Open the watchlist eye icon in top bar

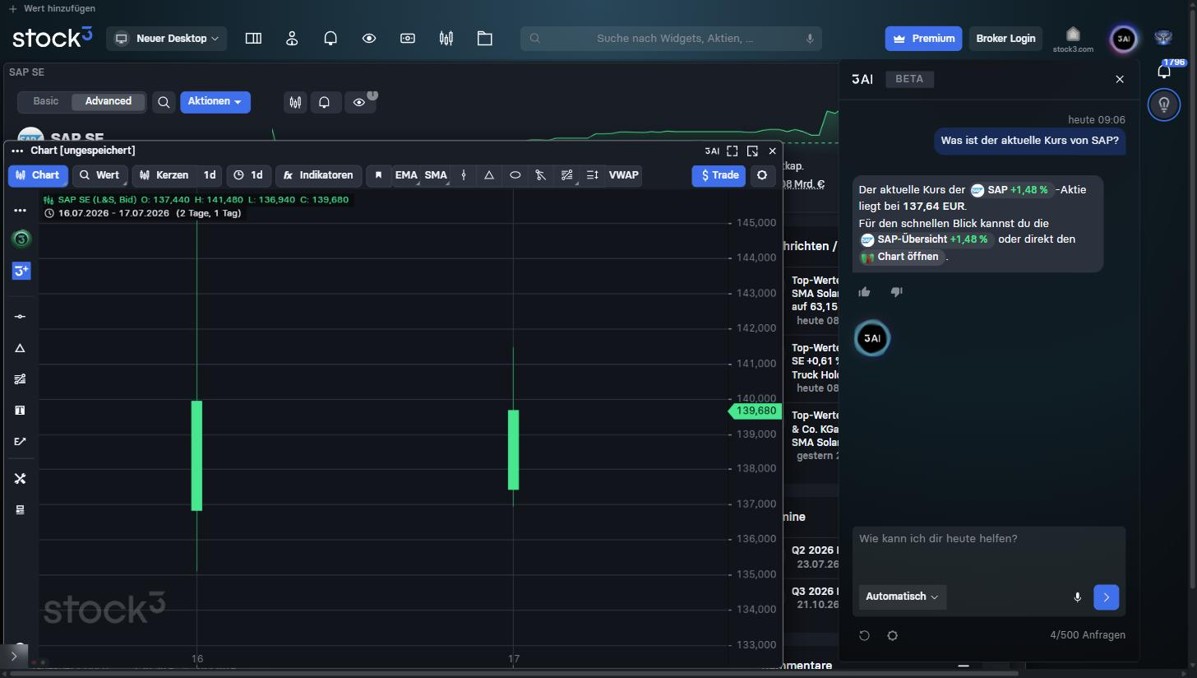369,38
